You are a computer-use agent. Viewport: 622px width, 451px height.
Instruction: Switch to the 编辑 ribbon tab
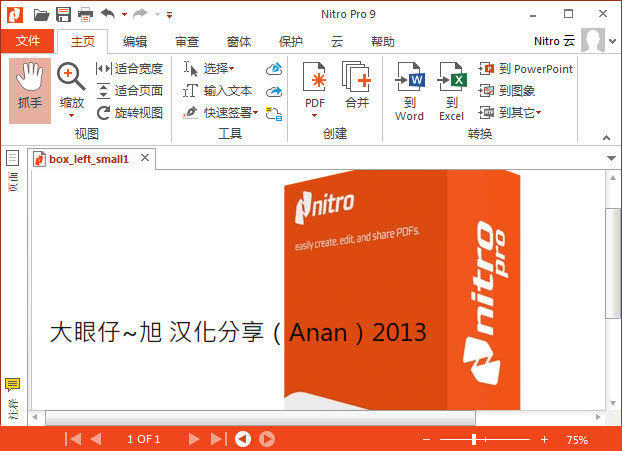134,41
